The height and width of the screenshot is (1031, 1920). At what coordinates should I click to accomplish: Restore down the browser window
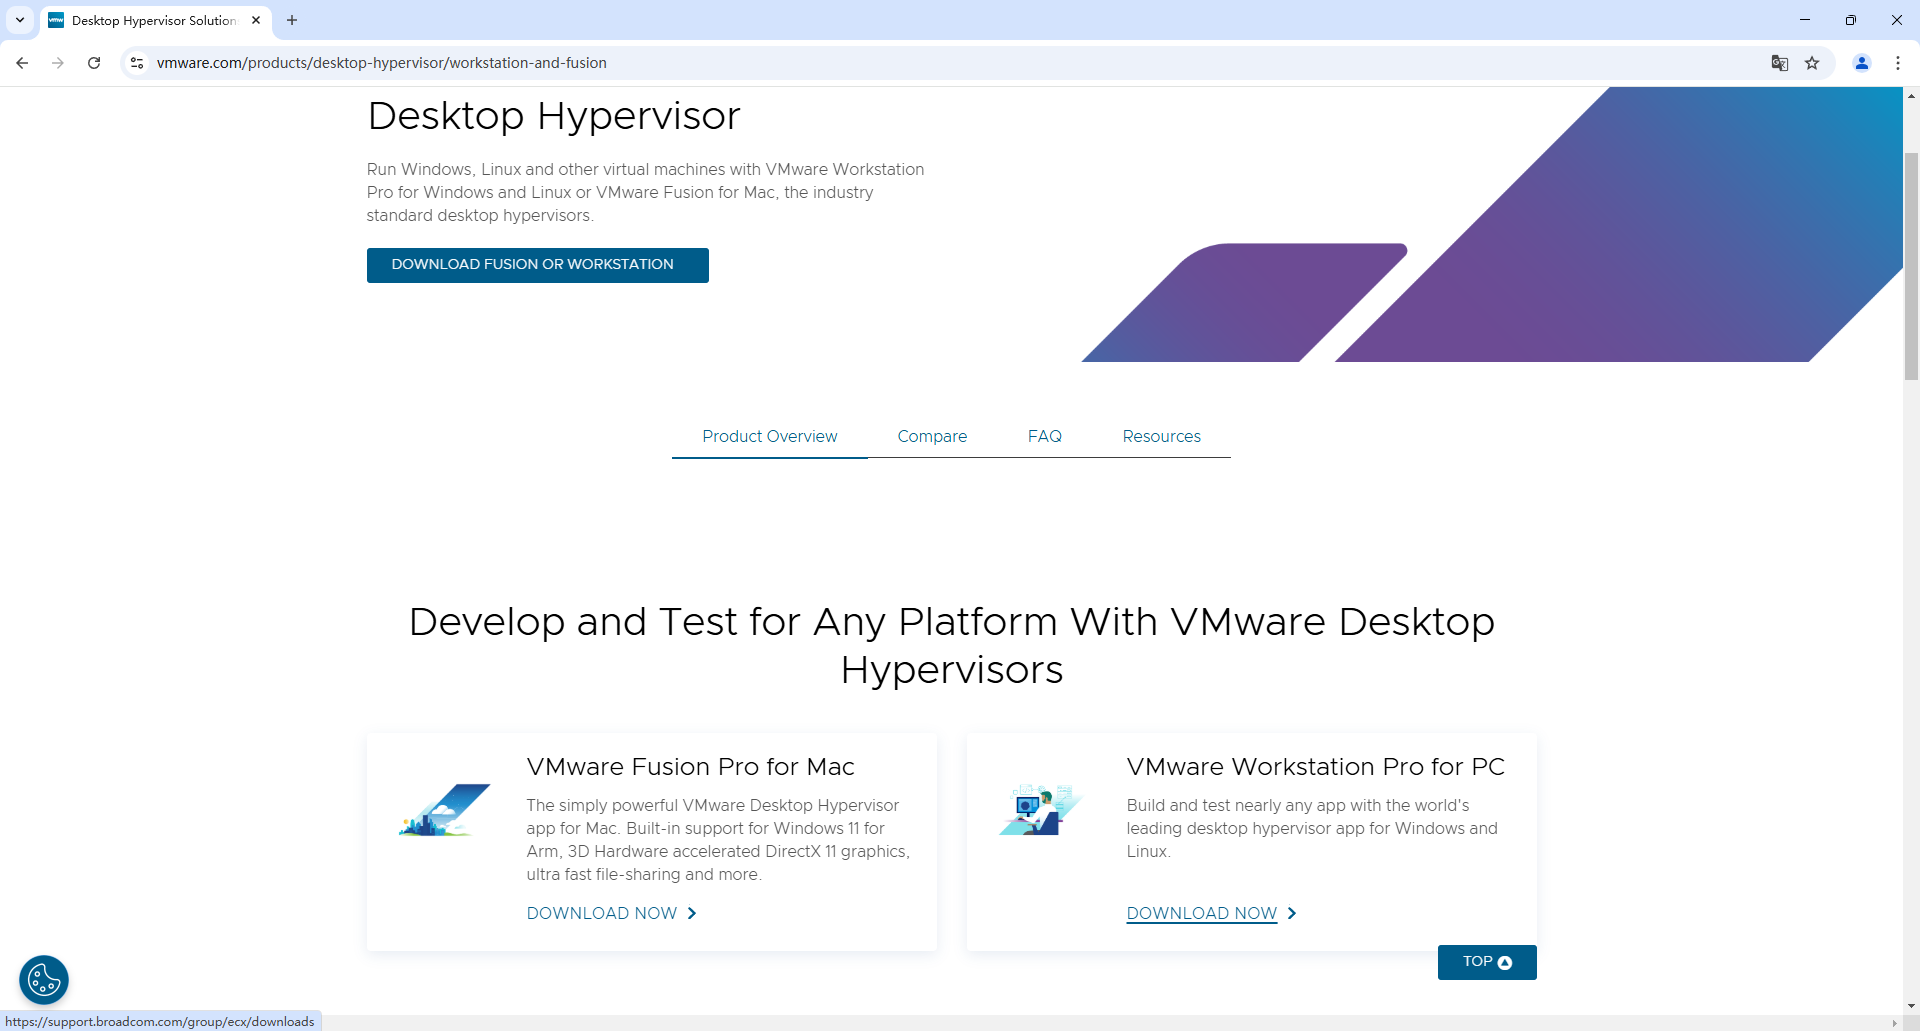tap(1851, 20)
